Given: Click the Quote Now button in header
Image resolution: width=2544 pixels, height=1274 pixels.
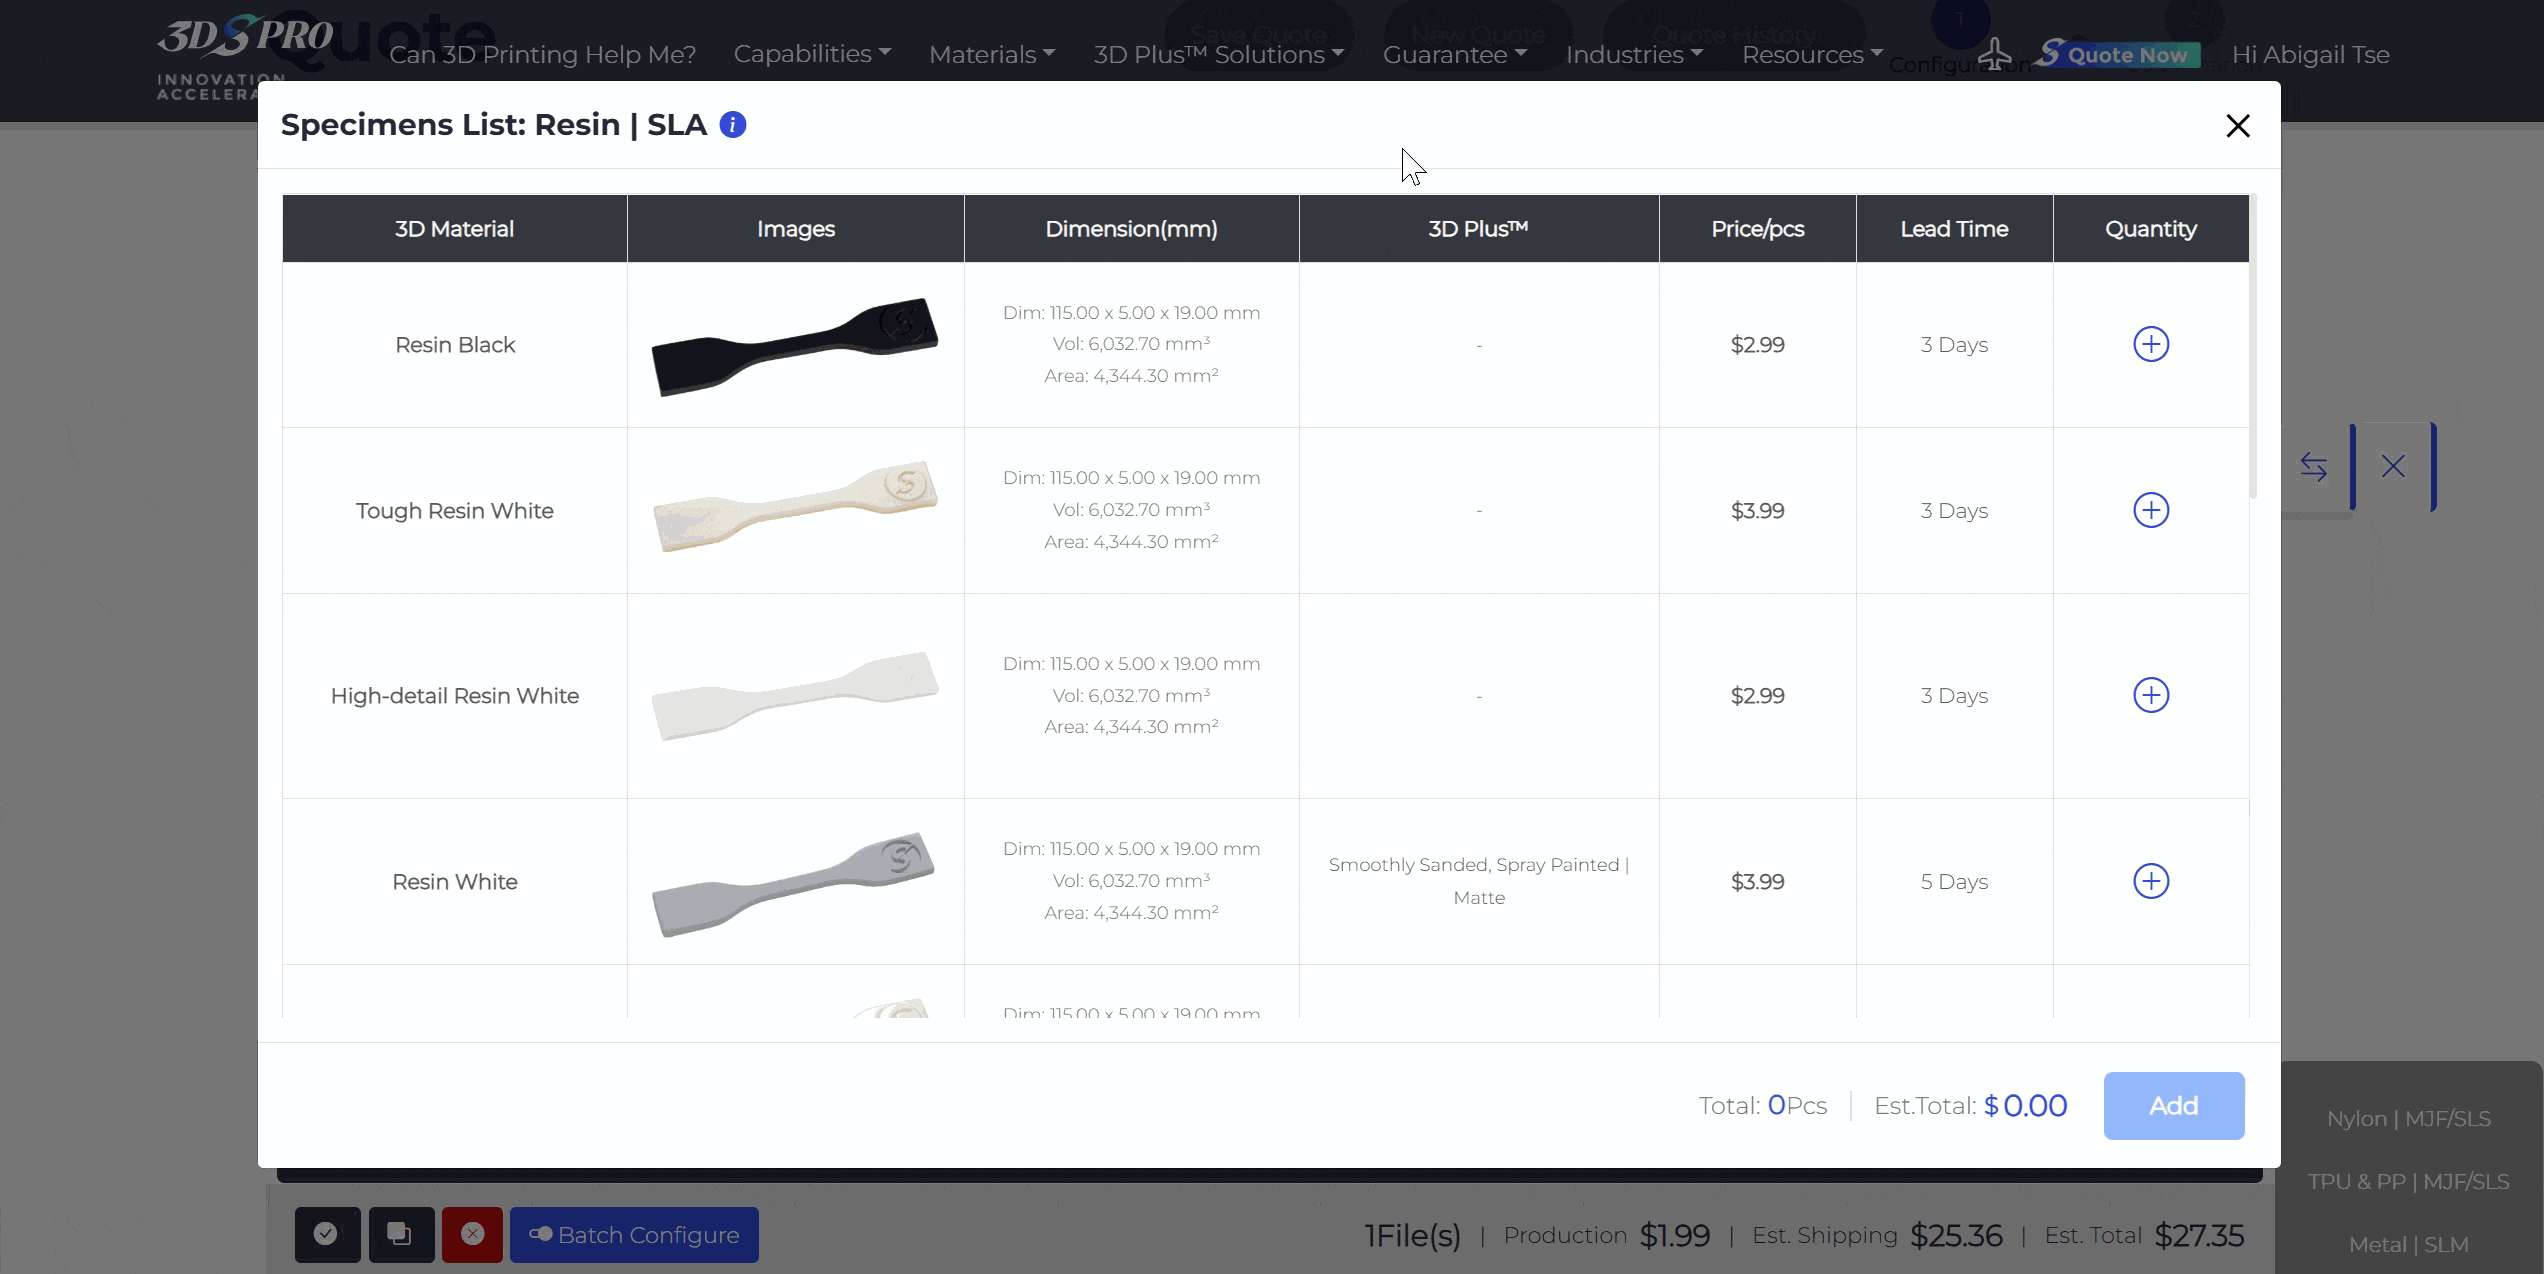Looking at the screenshot, I should point(2118,55).
